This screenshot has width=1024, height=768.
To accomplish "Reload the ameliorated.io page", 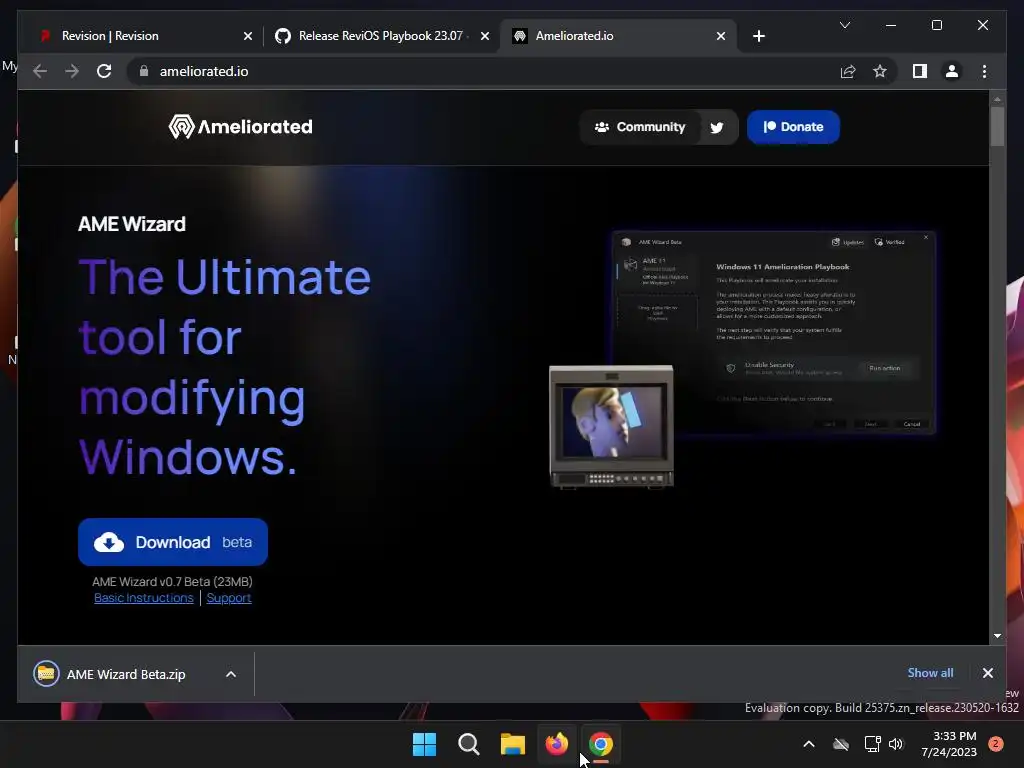I will [104, 71].
